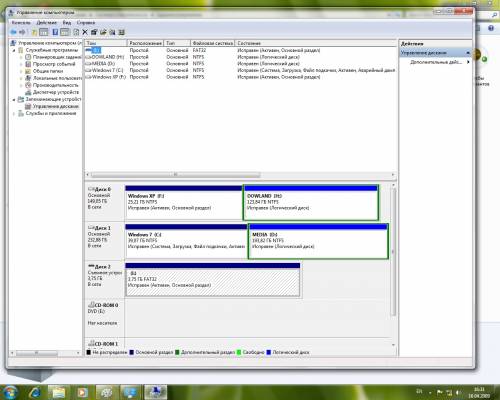Click the disk view vertical scrollbar
The height and width of the screenshot is (400, 500).
click(393, 252)
